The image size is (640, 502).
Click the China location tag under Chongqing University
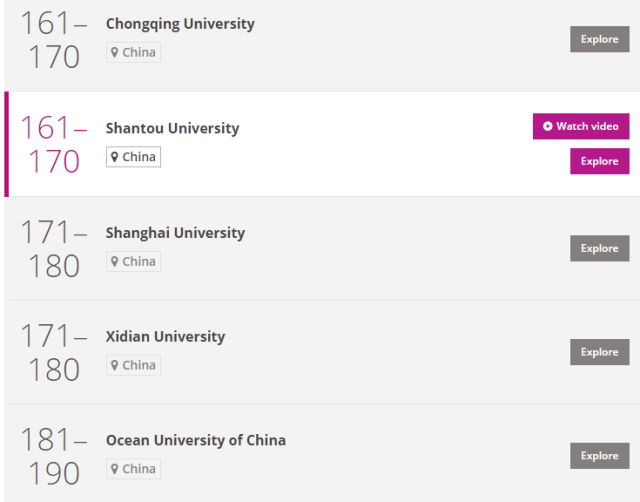coord(133,52)
